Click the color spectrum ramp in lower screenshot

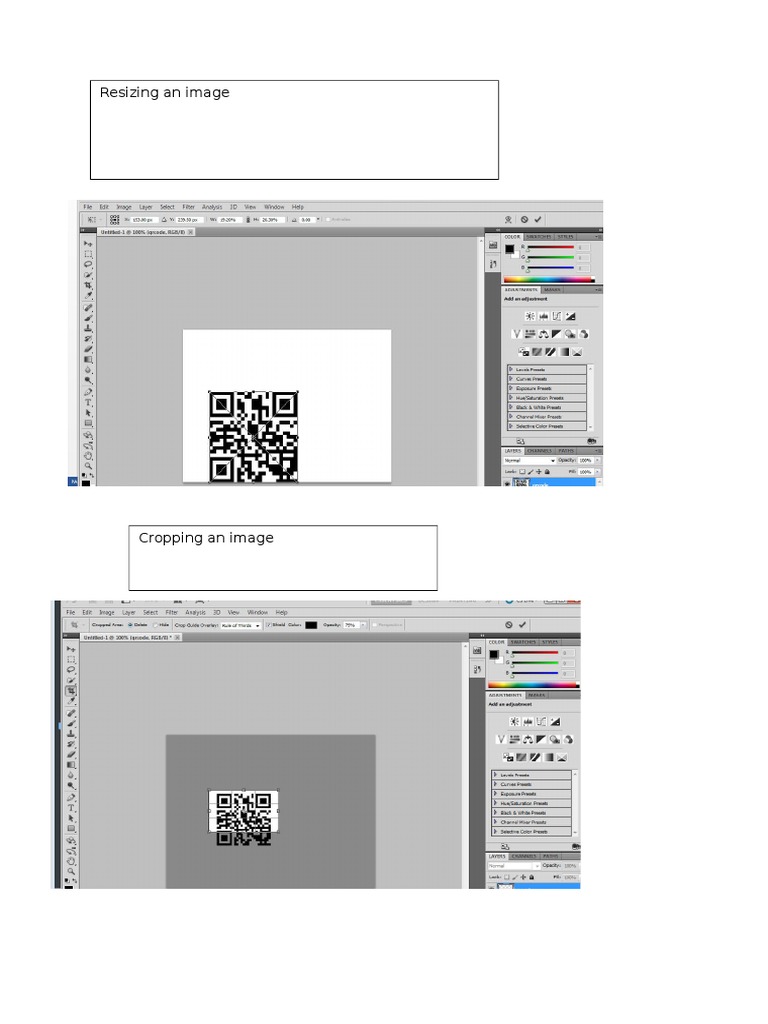point(534,684)
